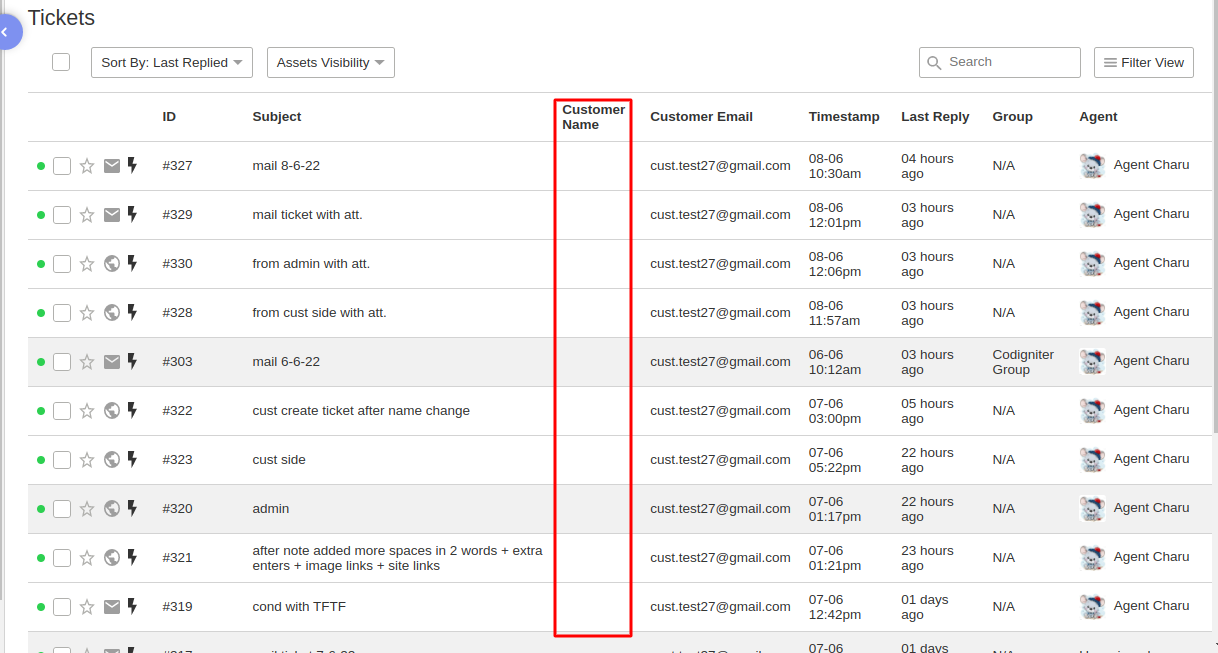Click lightning bolt icon of ticket #320
Image resolution: width=1218 pixels, height=653 pixels.
(132, 508)
